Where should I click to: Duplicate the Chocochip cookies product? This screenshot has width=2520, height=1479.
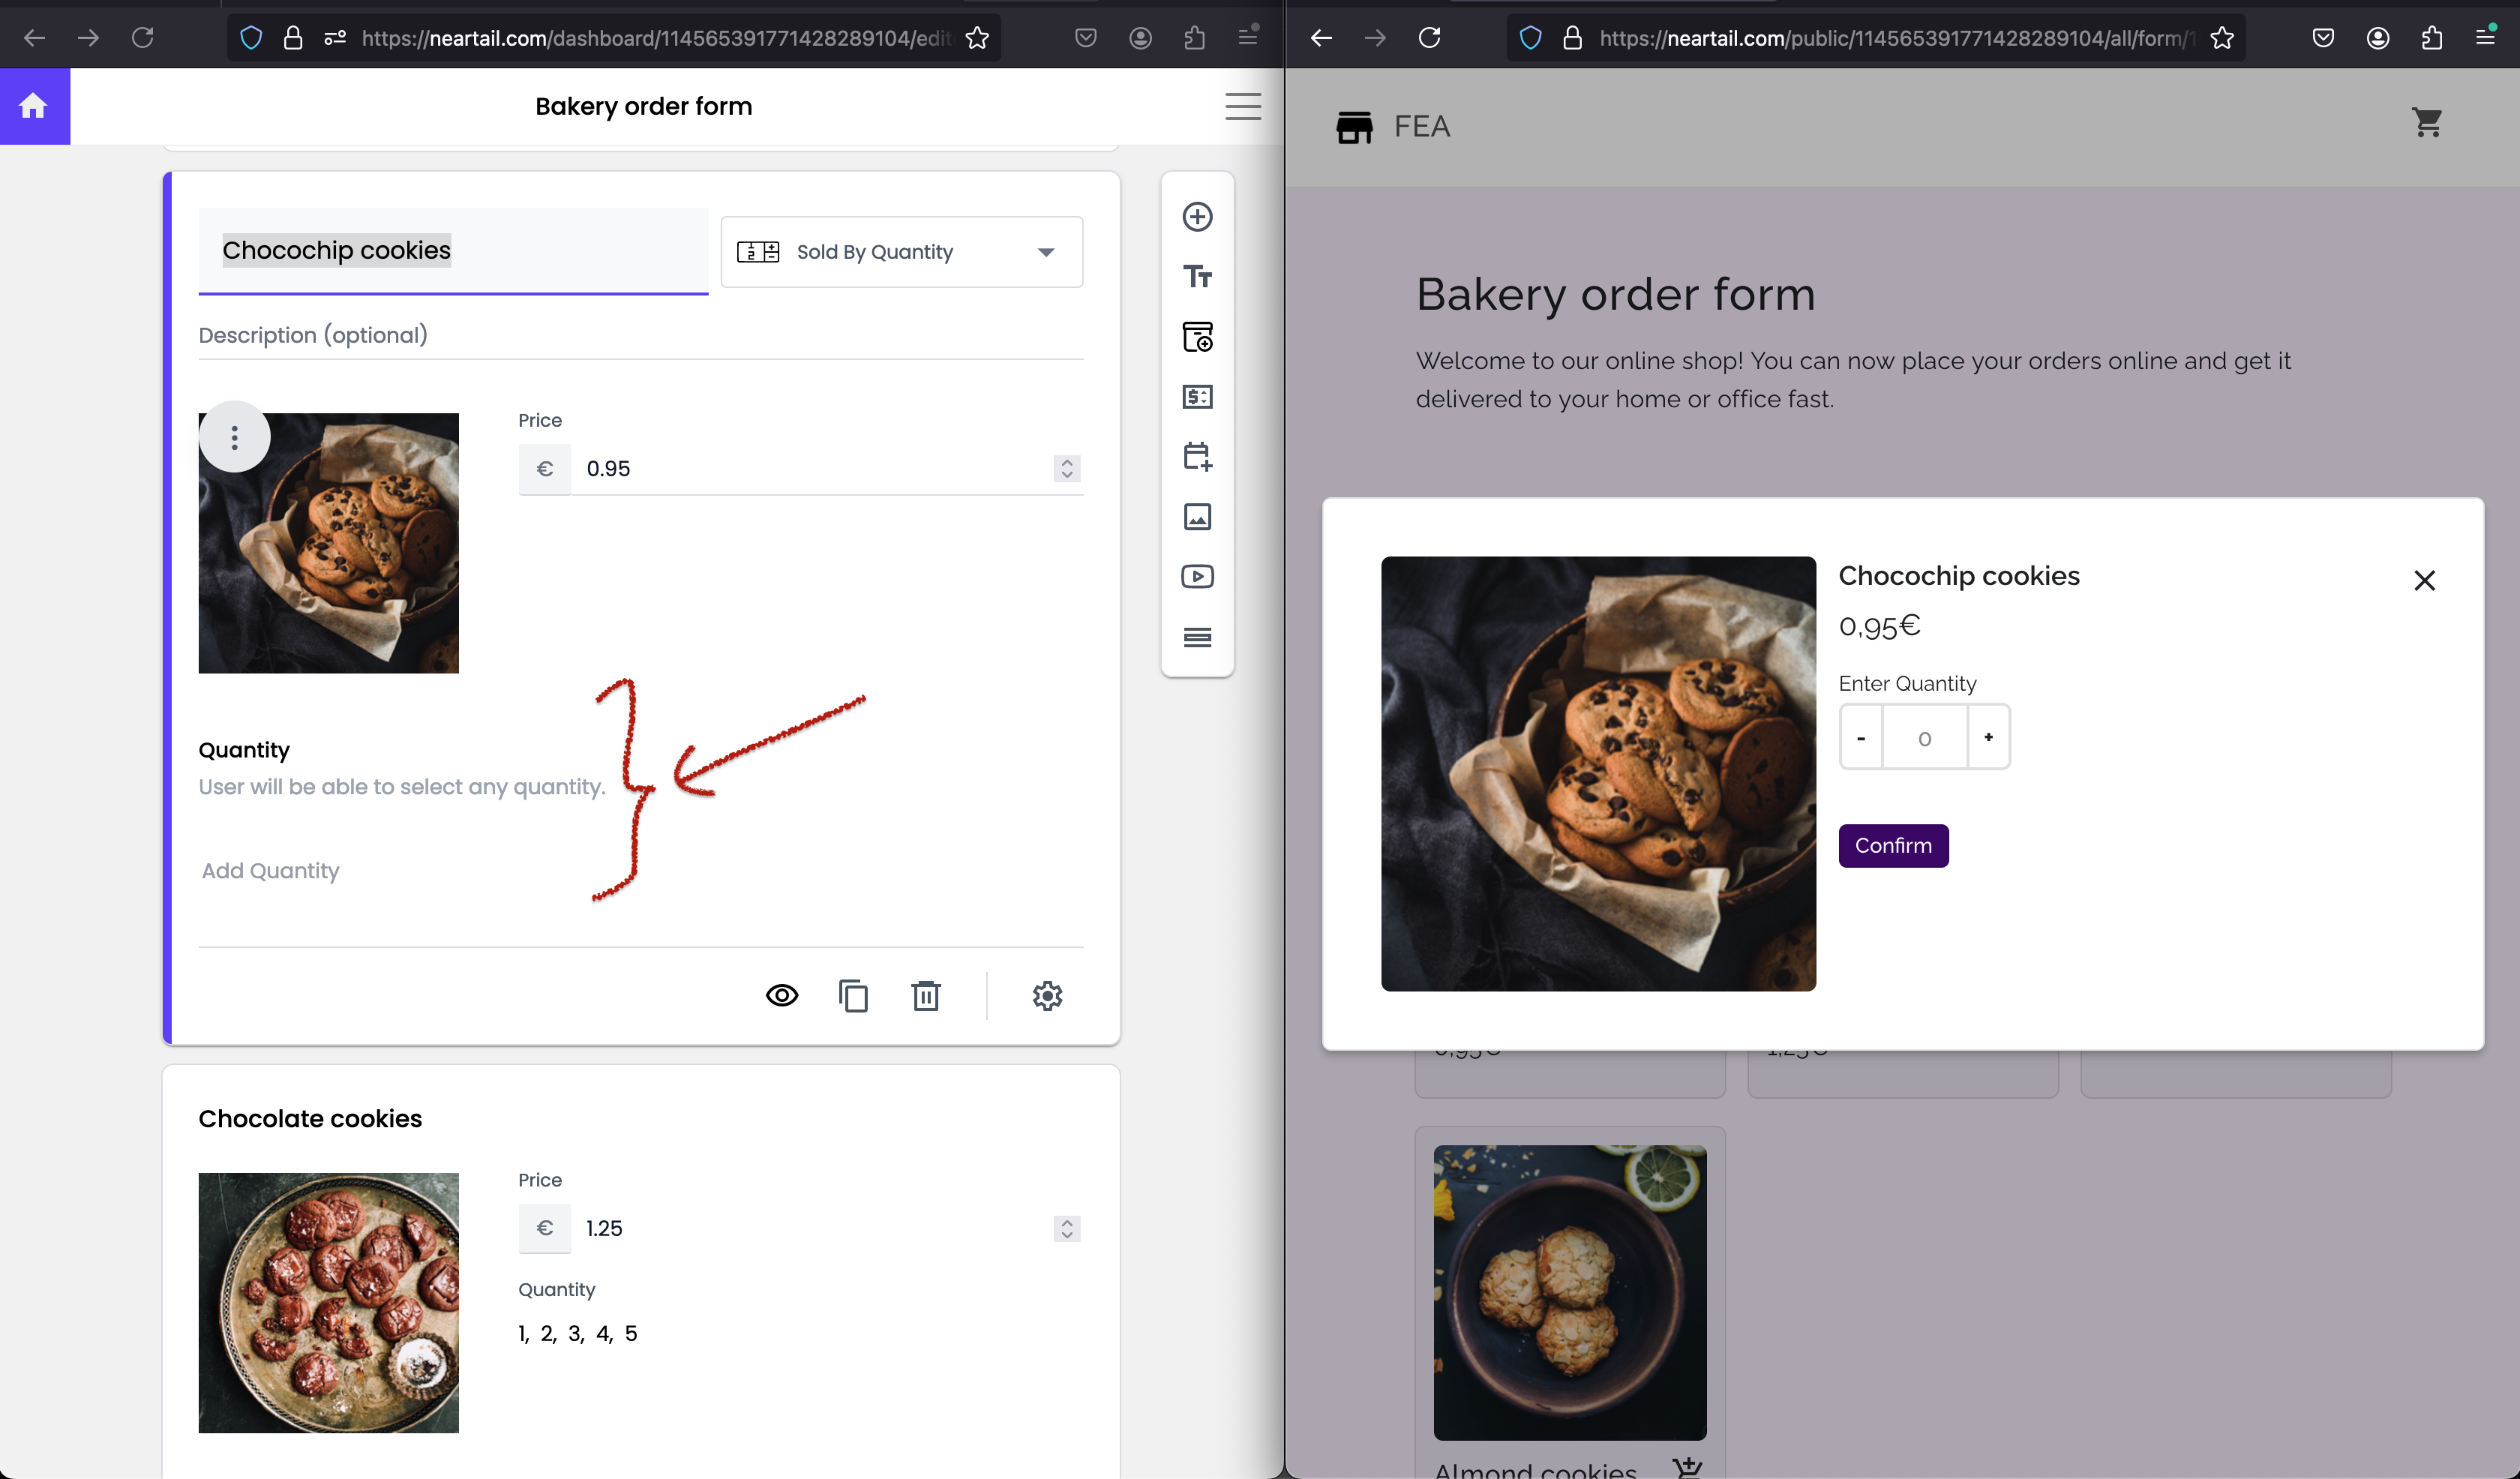(x=853, y=996)
